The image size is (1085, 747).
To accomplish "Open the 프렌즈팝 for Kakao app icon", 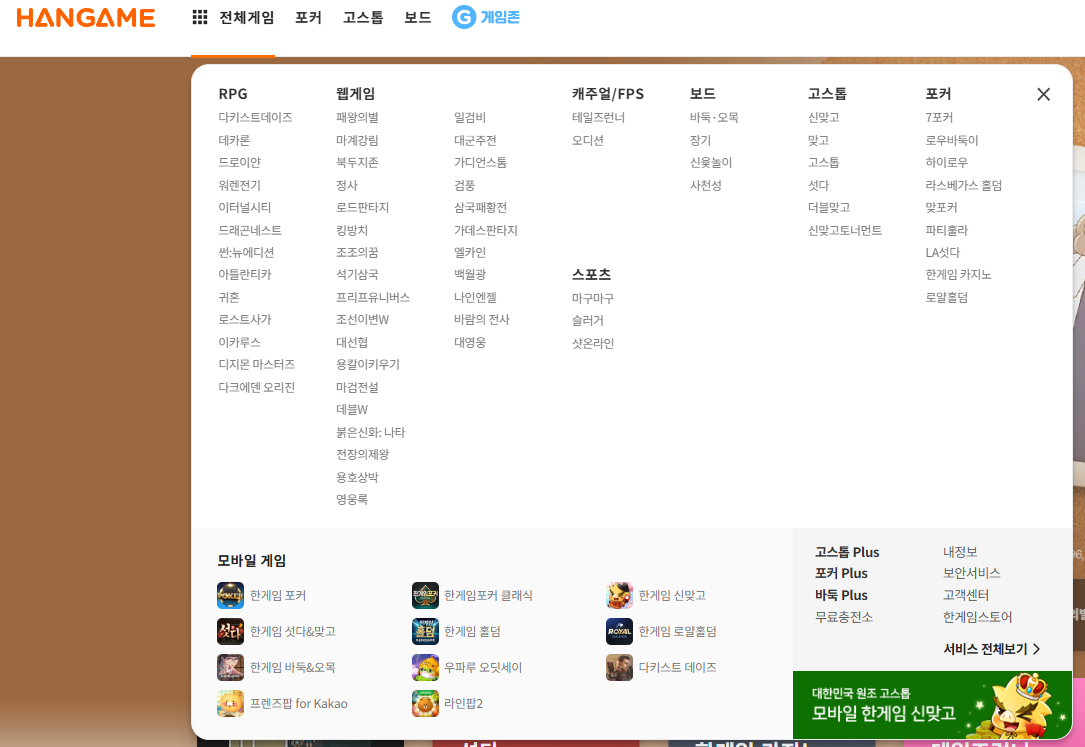I will click(230, 703).
